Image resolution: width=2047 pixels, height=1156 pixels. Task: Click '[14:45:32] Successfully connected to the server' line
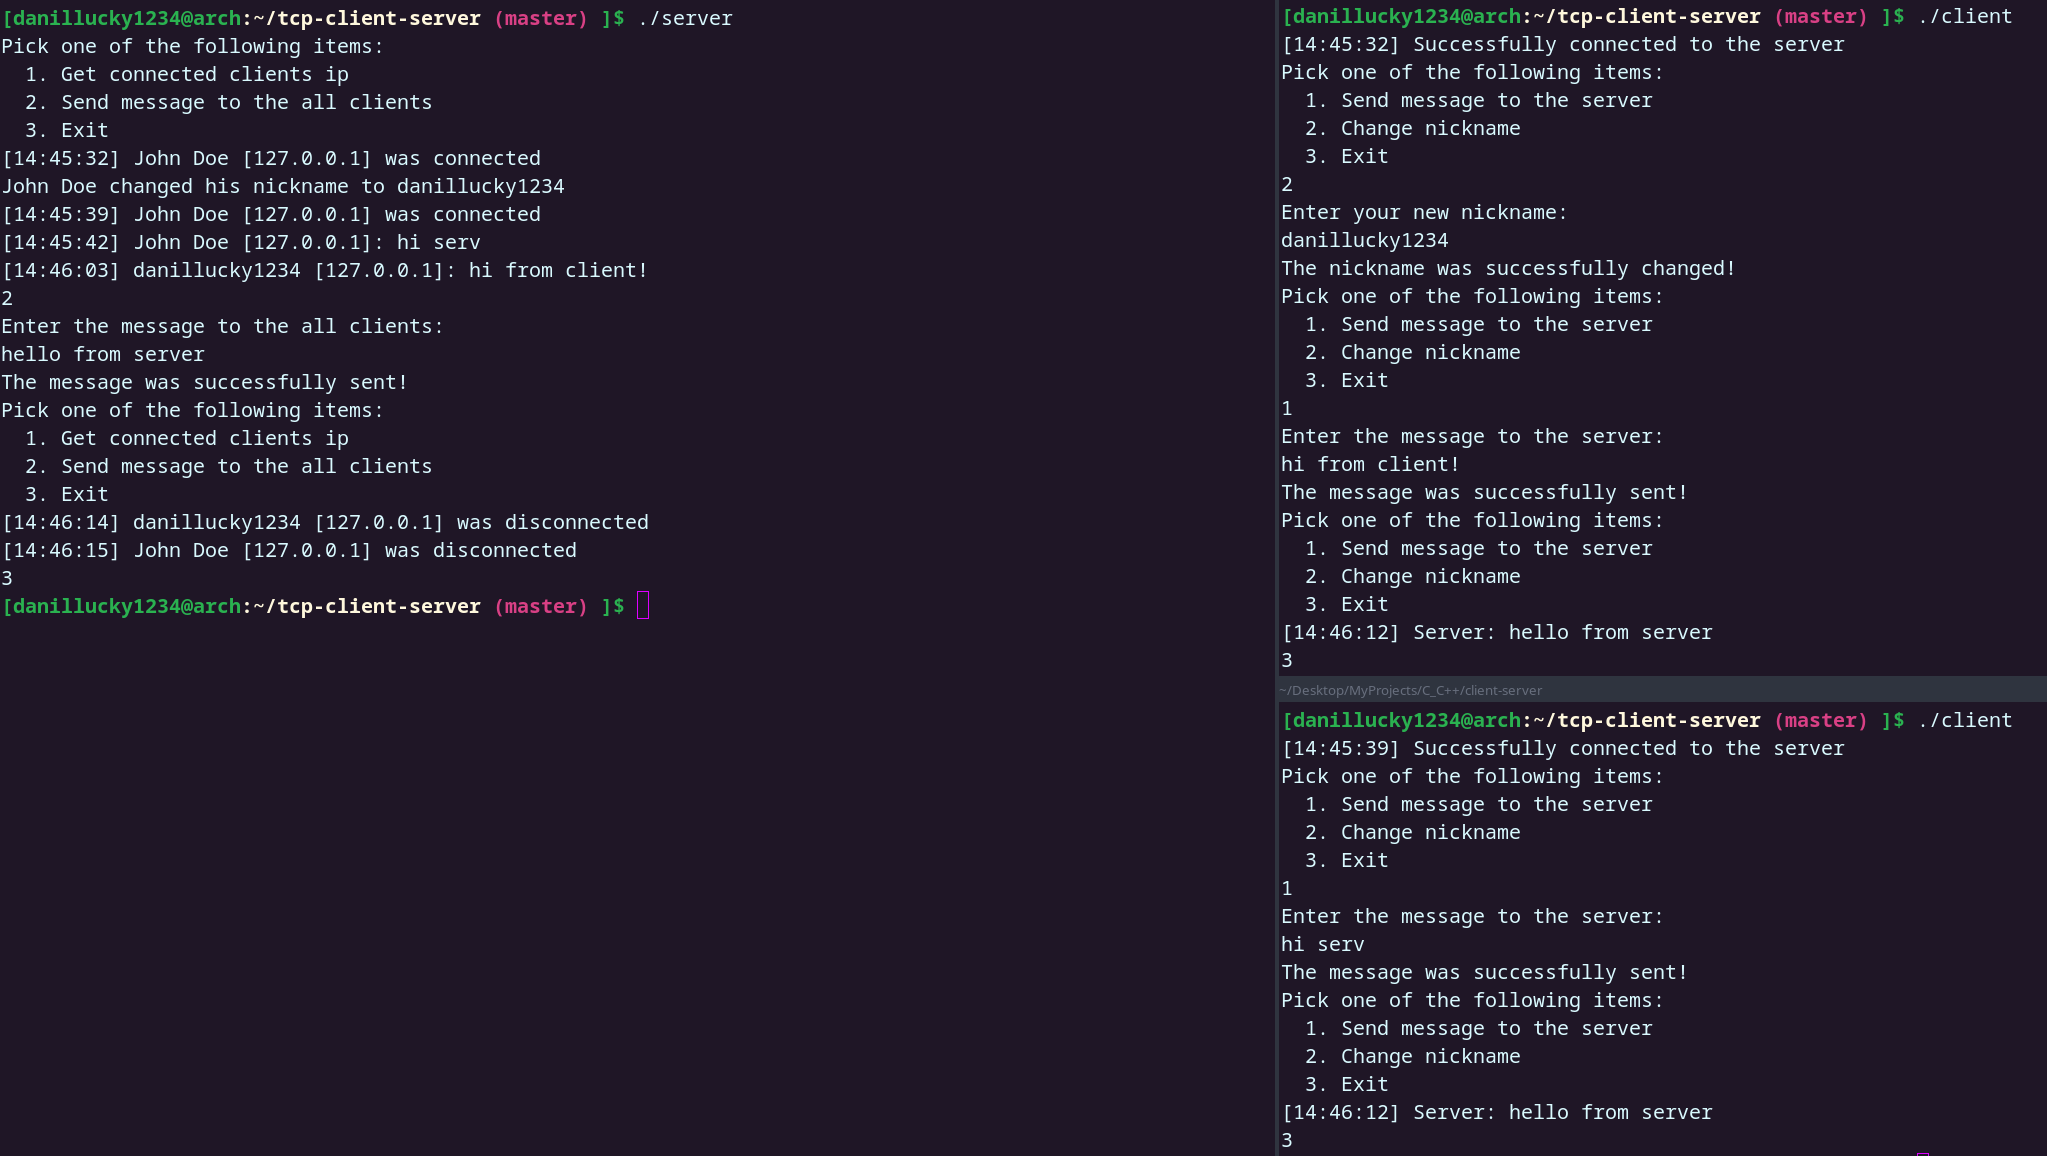click(1563, 44)
